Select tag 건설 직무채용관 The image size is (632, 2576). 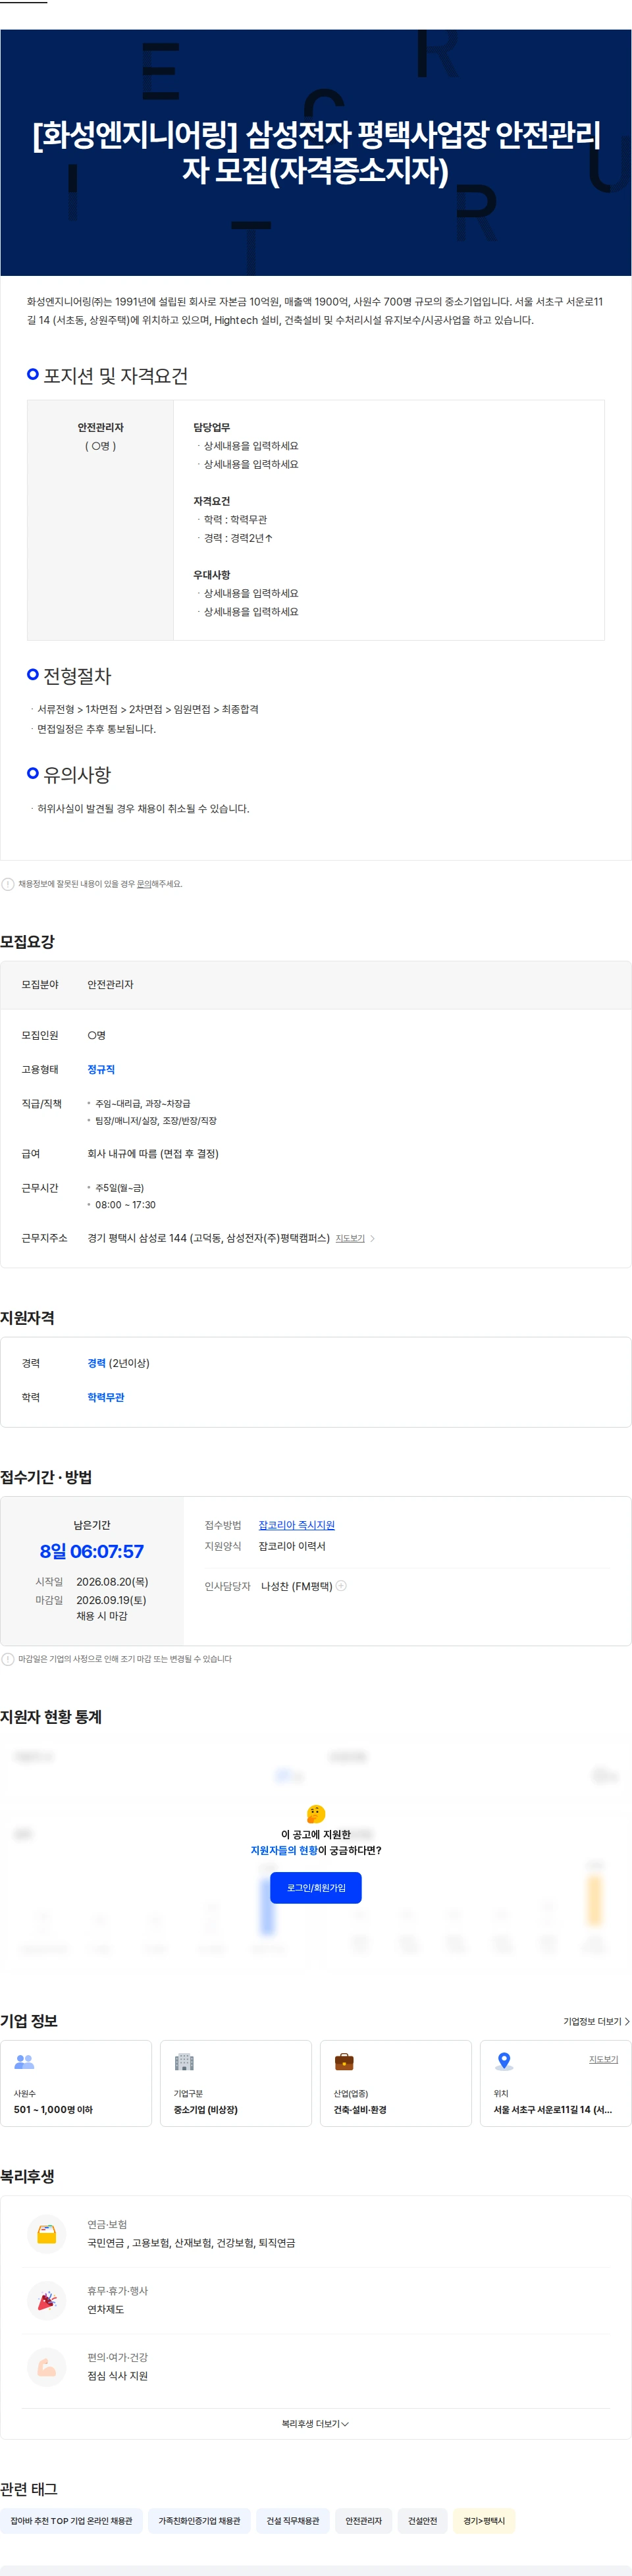point(293,2521)
